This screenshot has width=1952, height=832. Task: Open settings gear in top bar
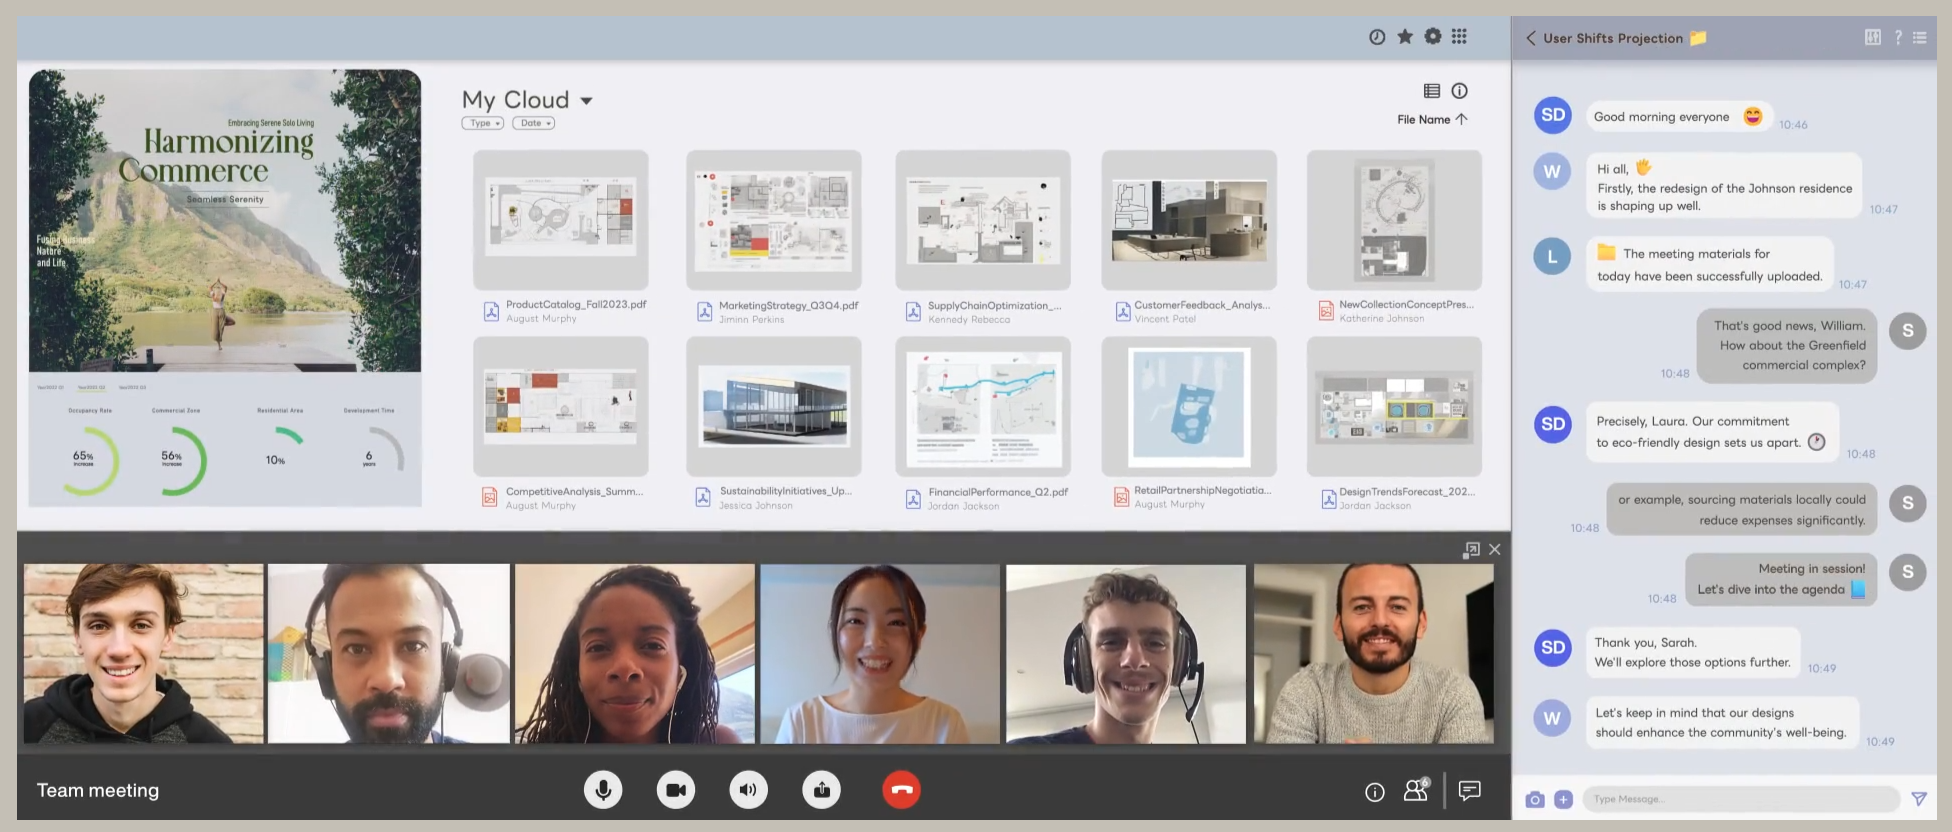point(1433,36)
